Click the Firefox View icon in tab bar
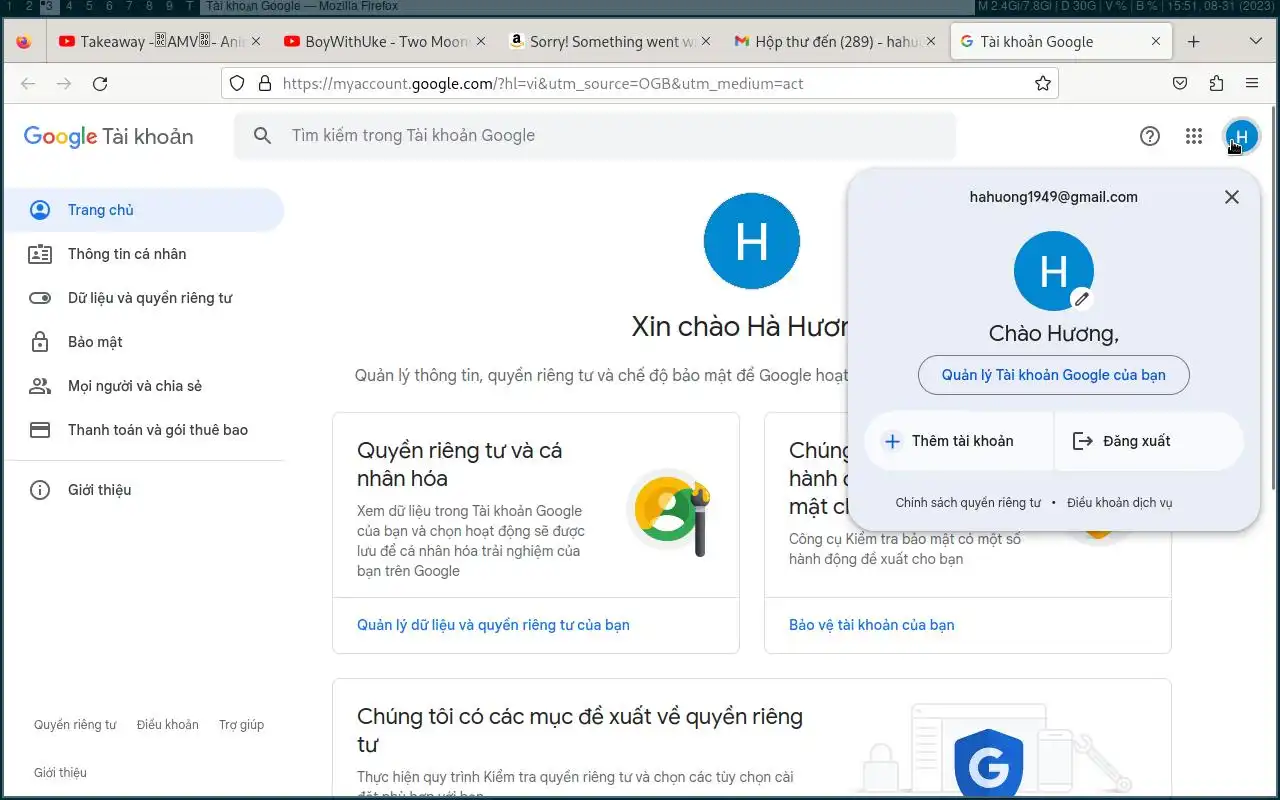The width and height of the screenshot is (1280, 800). point(23,42)
